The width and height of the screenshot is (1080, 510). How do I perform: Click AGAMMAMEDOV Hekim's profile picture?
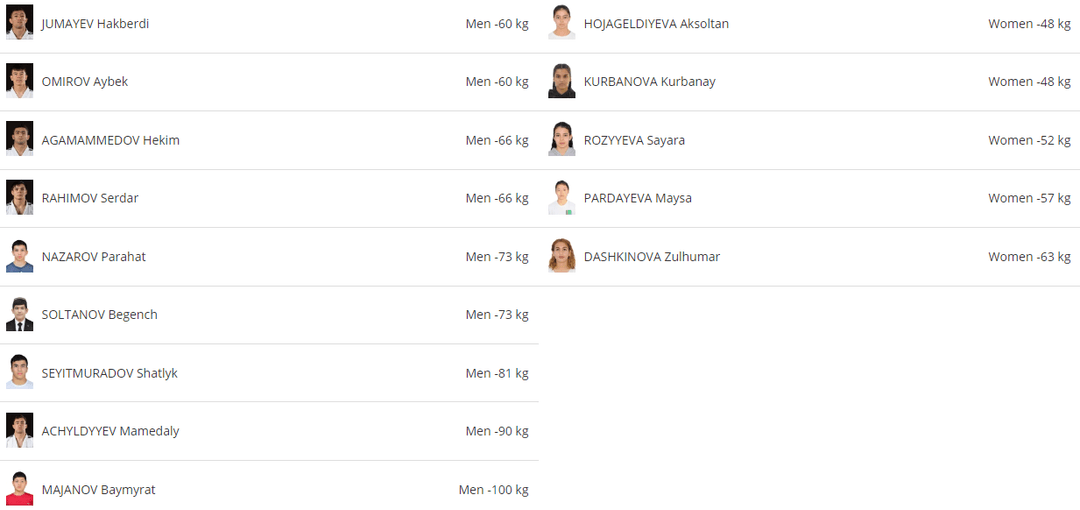(x=20, y=139)
